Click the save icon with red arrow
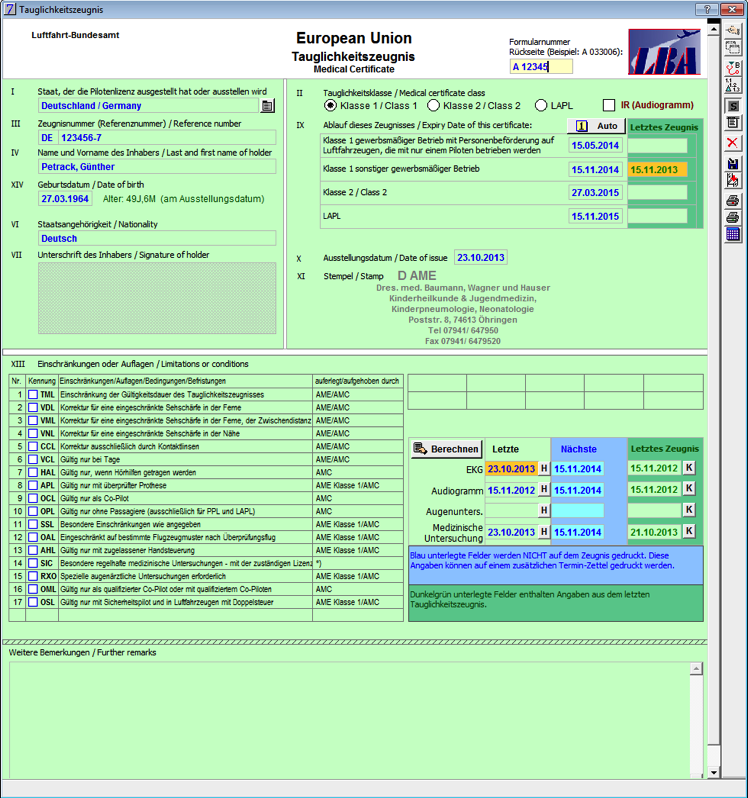 pos(733,180)
